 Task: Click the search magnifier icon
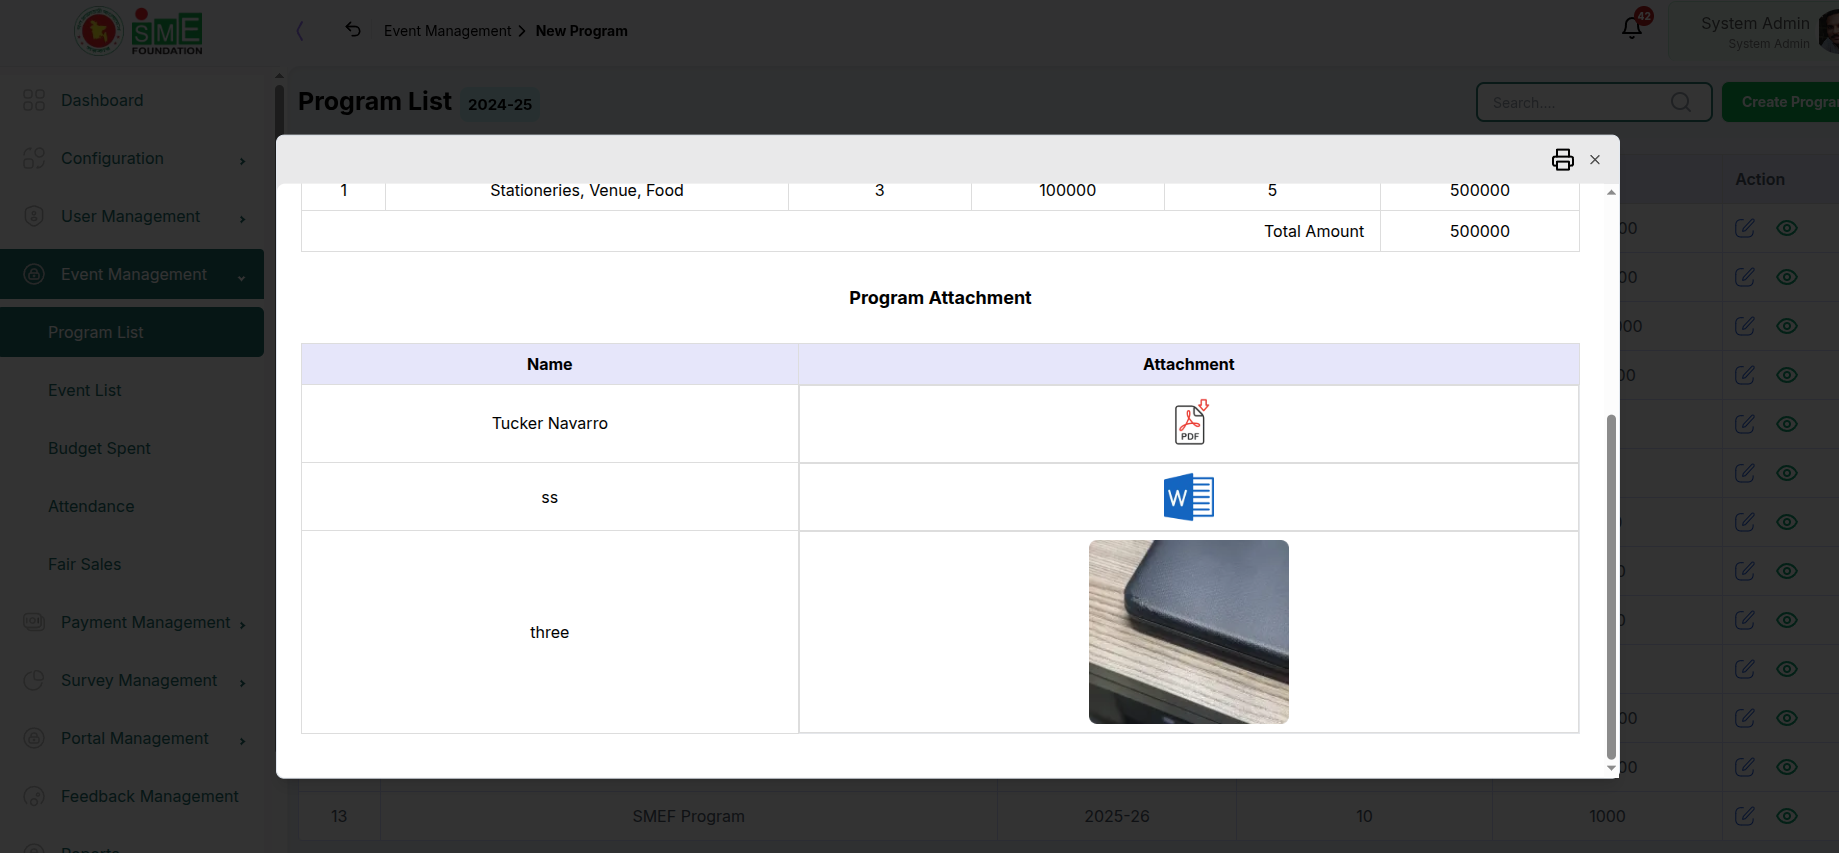point(1681,102)
